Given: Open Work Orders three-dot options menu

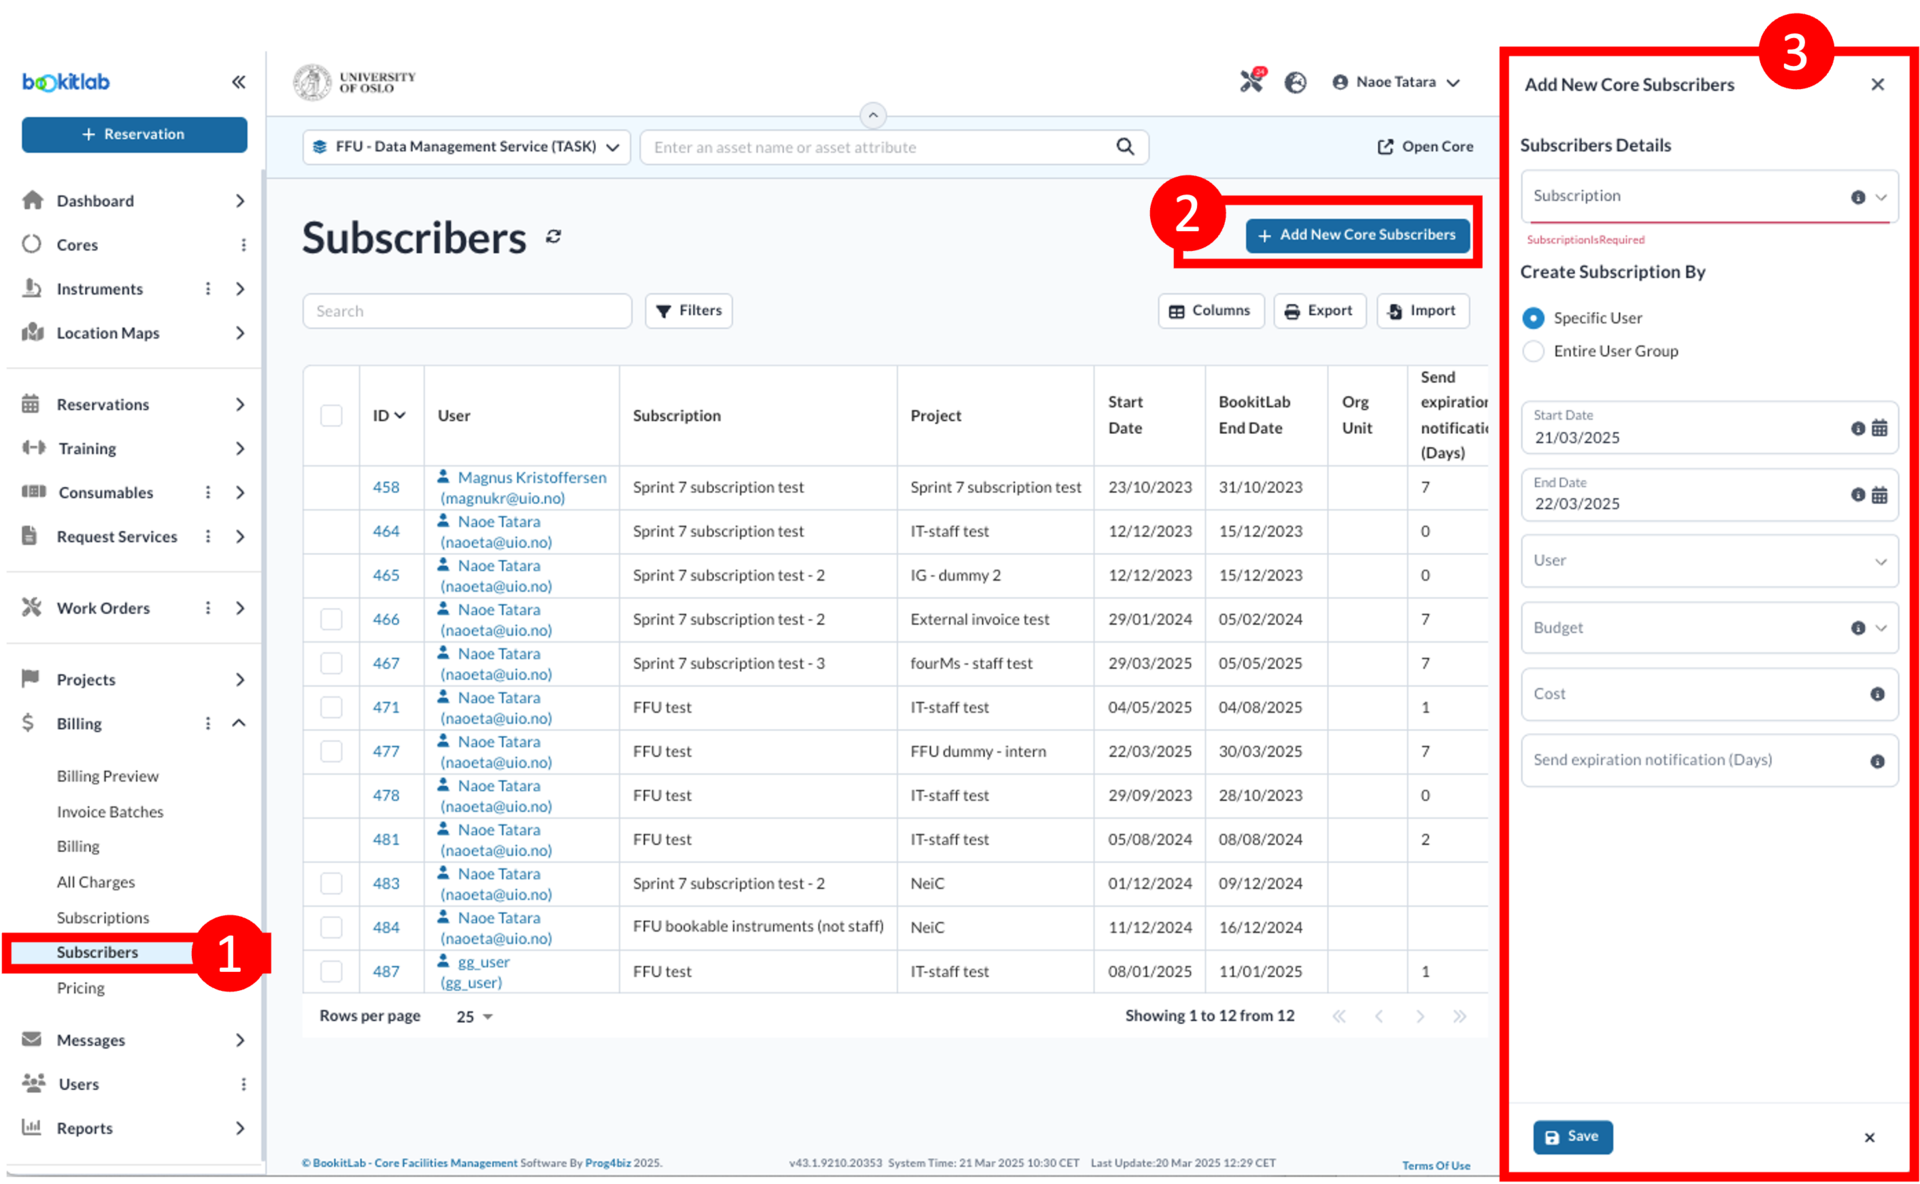Looking at the screenshot, I should tap(208, 608).
